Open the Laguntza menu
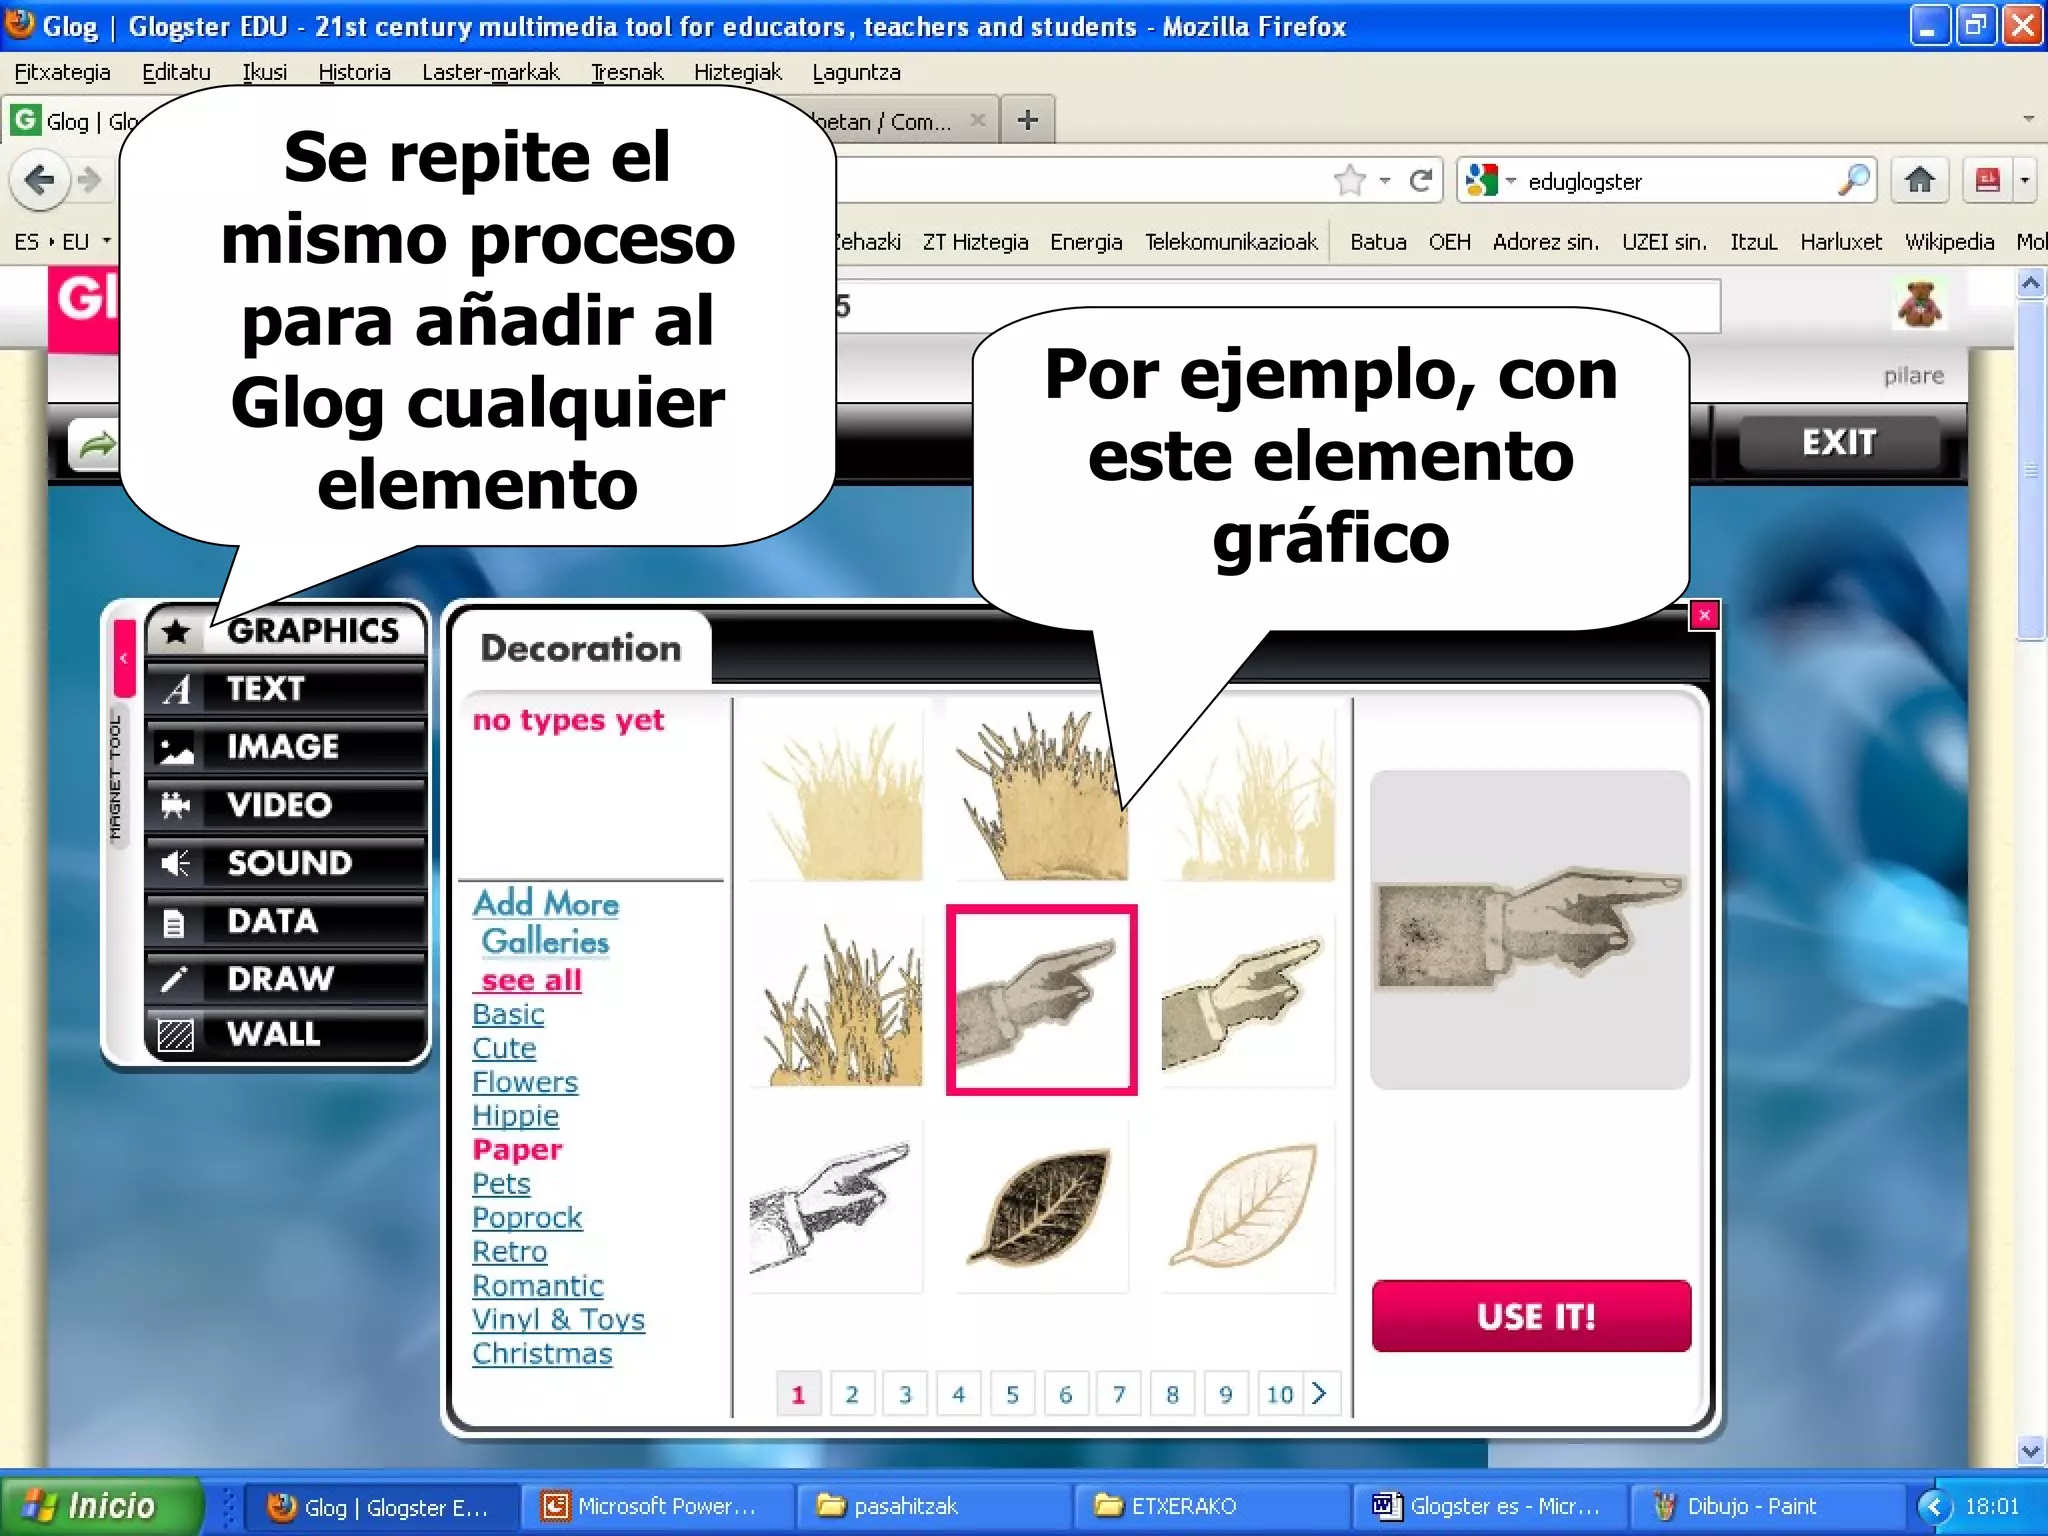 pyautogui.click(x=856, y=72)
